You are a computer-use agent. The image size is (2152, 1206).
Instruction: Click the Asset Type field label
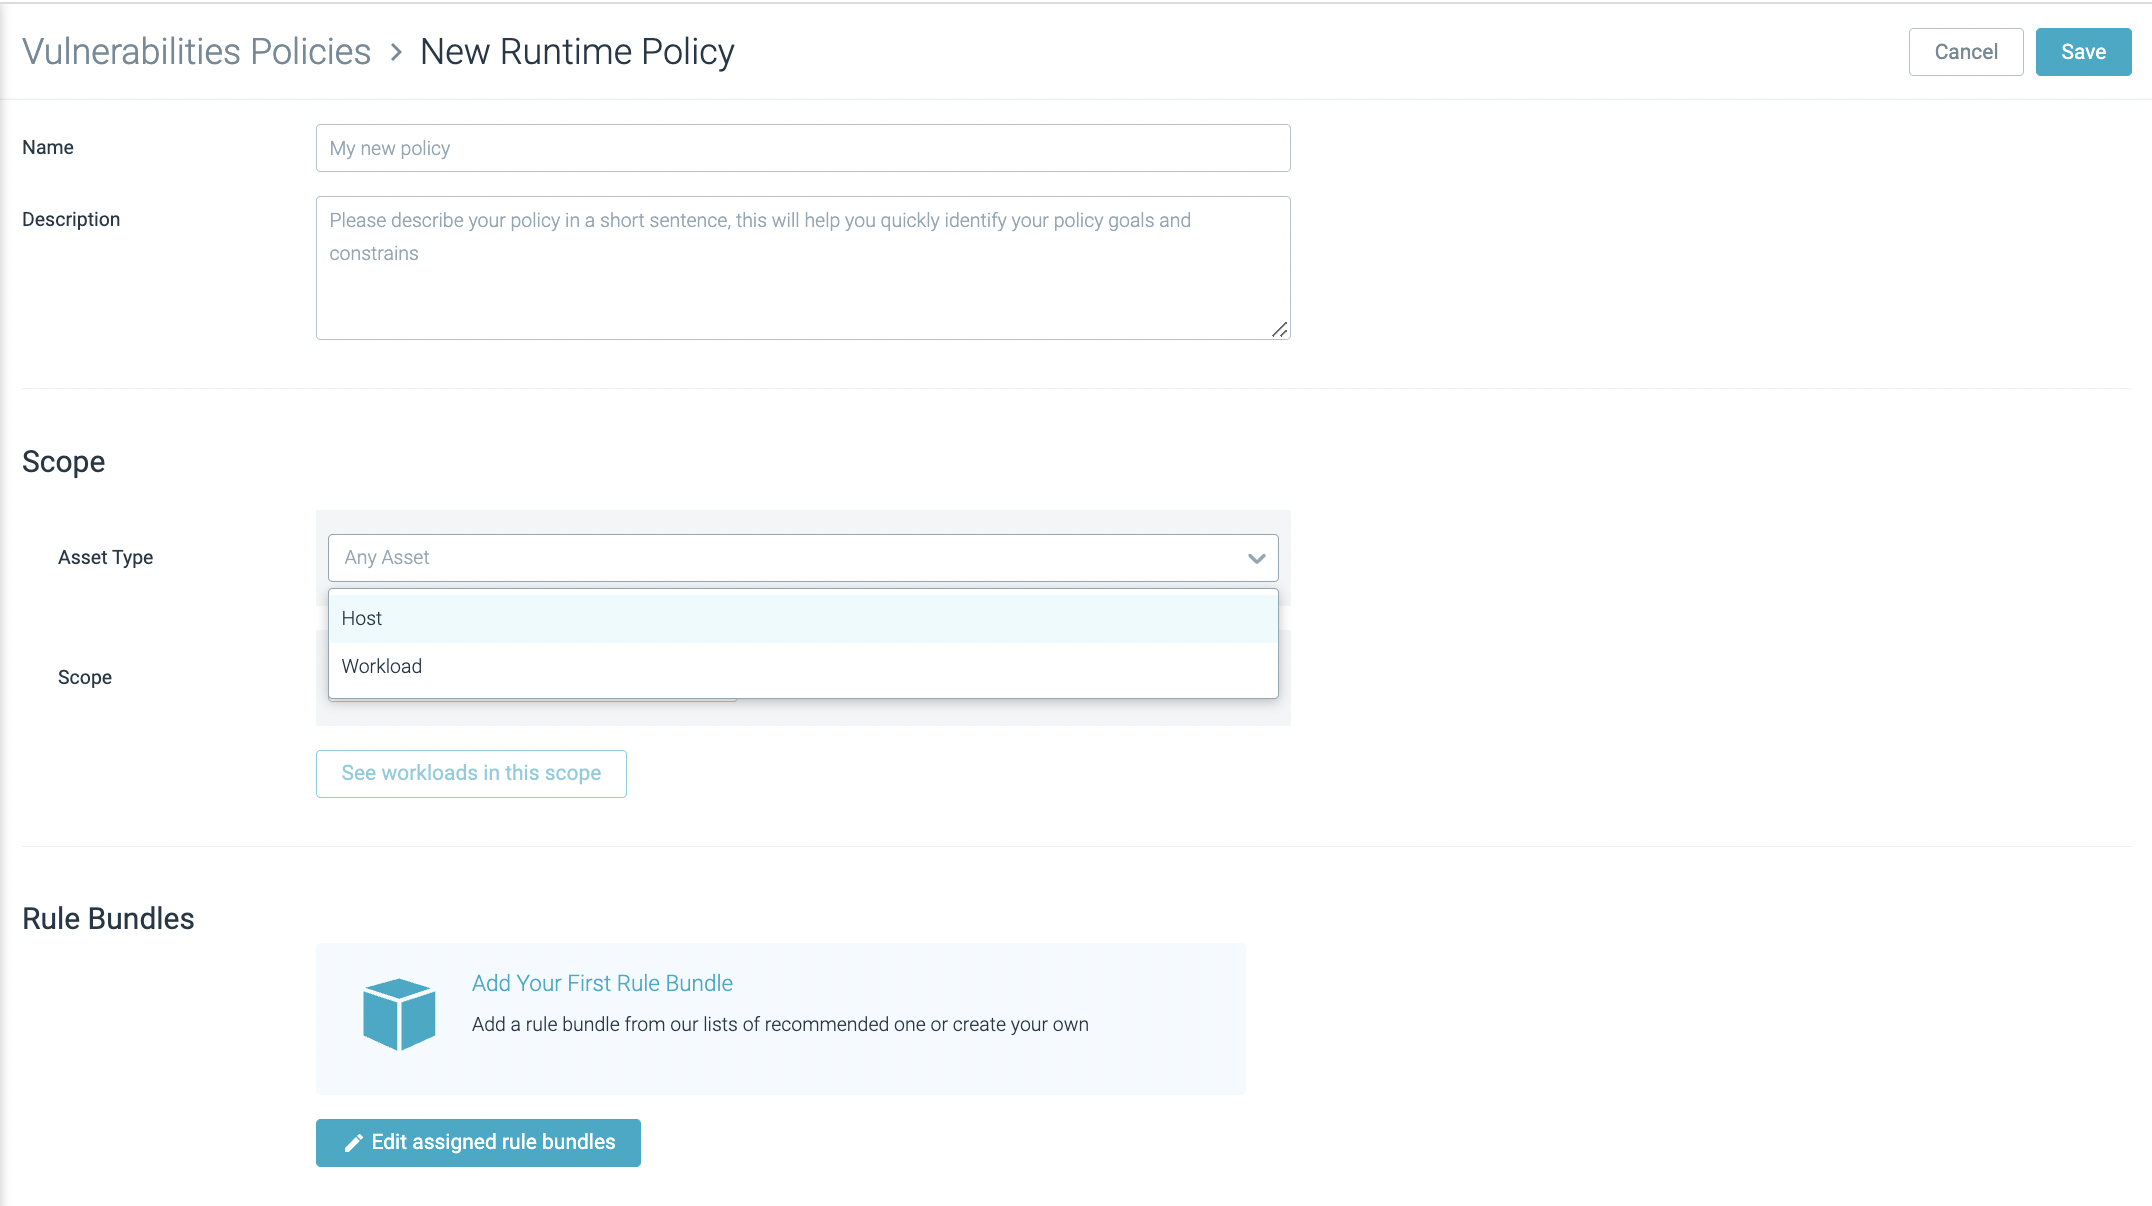click(105, 558)
